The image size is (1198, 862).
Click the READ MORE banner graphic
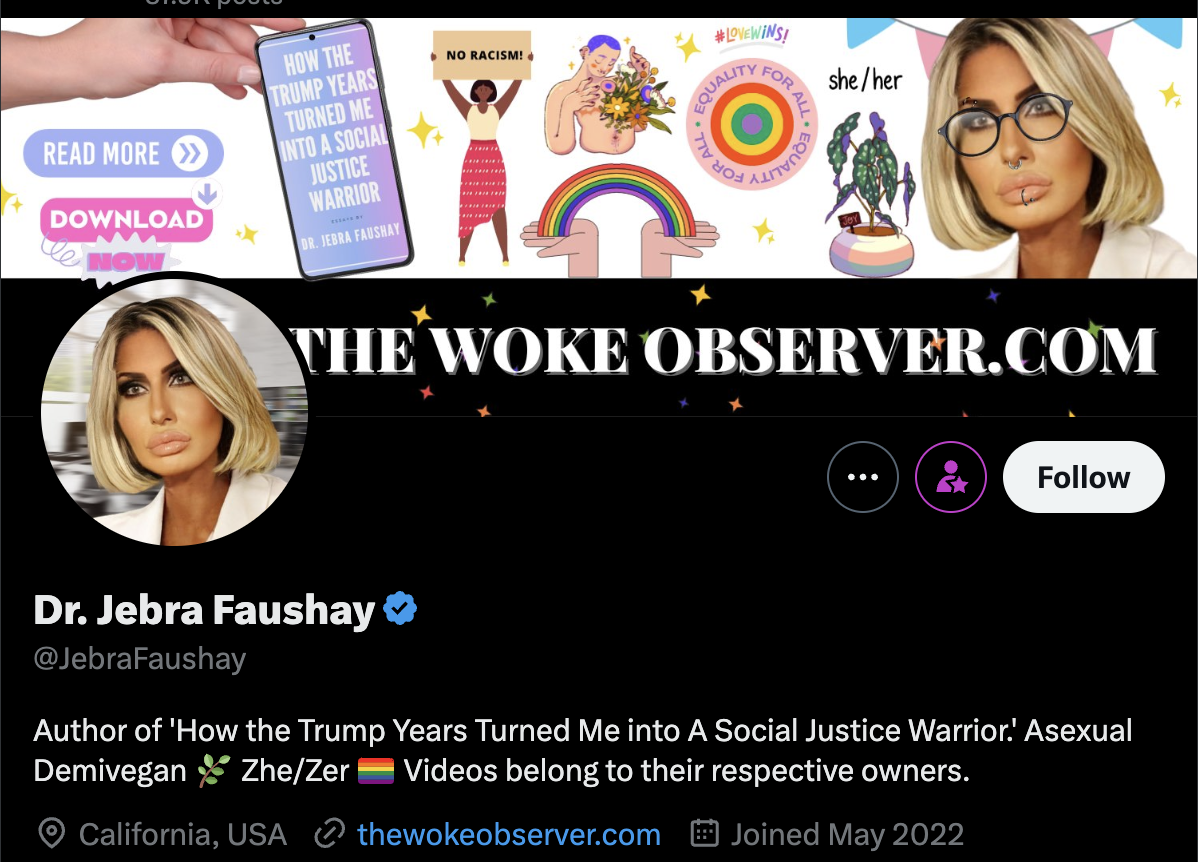click(x=124, y=154)
